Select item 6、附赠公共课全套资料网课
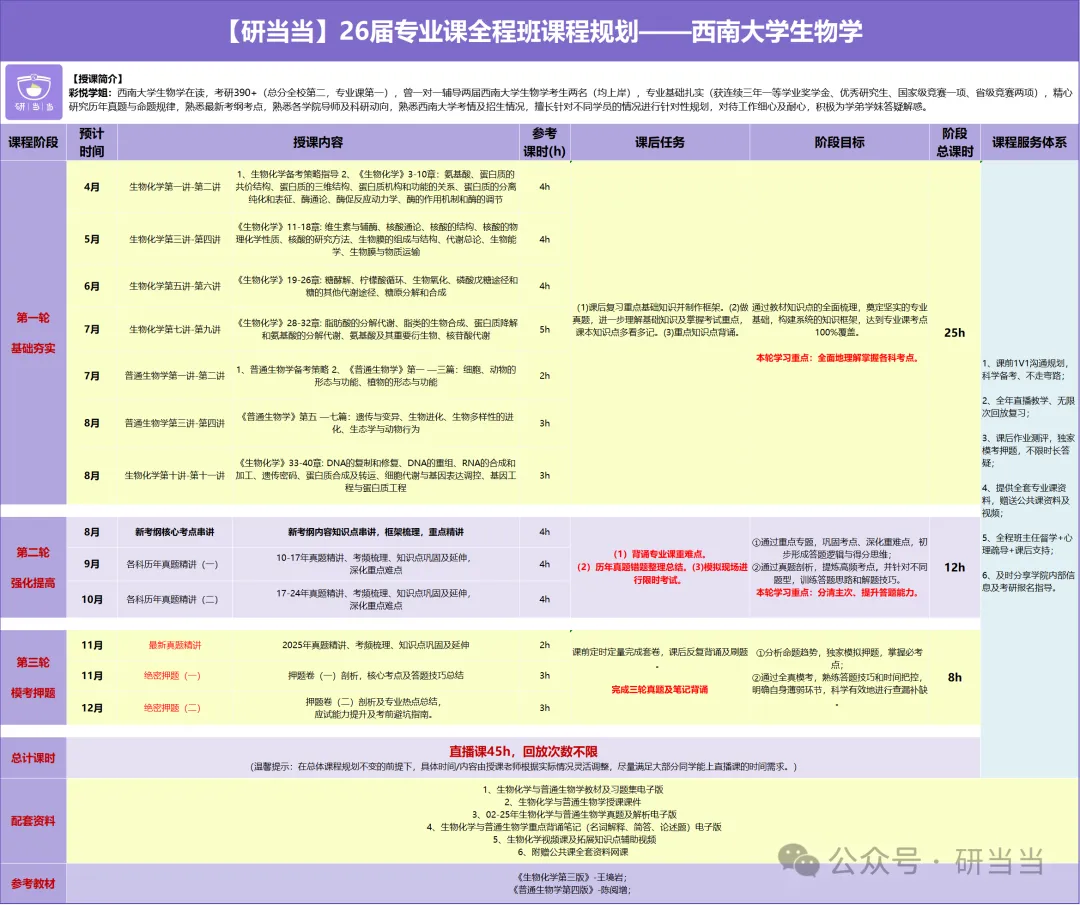The height and width of the screenshot is (905, 1080). pyautogui.click(x=573, y=853)
